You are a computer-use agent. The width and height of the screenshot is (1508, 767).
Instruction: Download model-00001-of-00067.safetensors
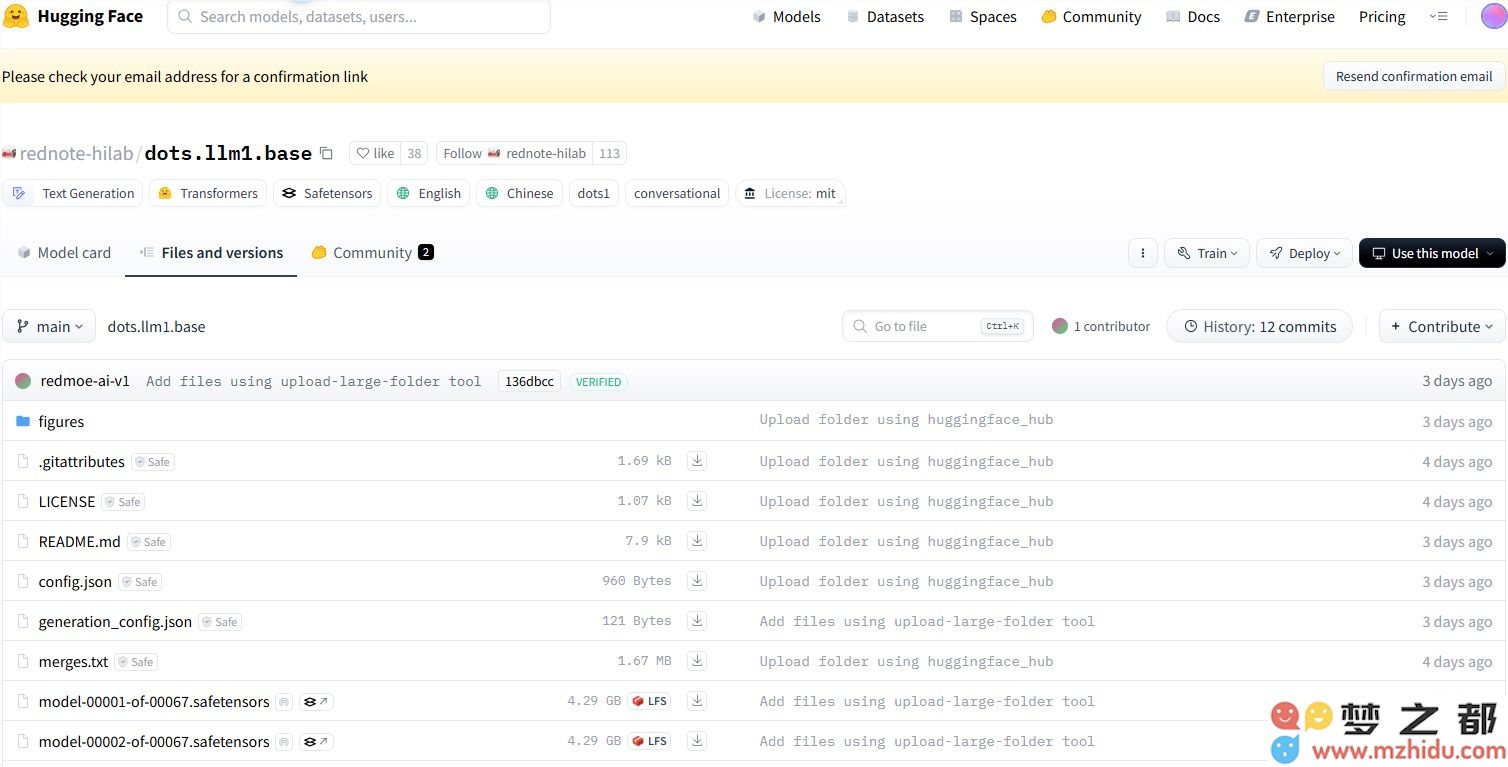(x=697, y=701)
